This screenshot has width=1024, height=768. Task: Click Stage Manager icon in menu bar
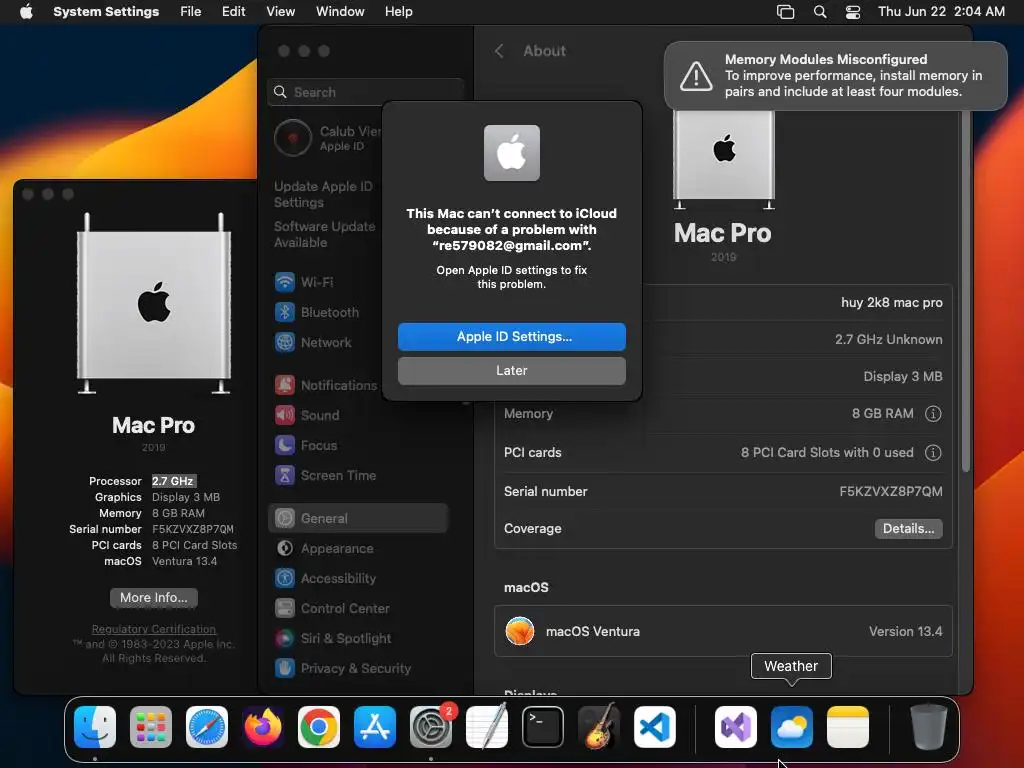click(785, 12)
